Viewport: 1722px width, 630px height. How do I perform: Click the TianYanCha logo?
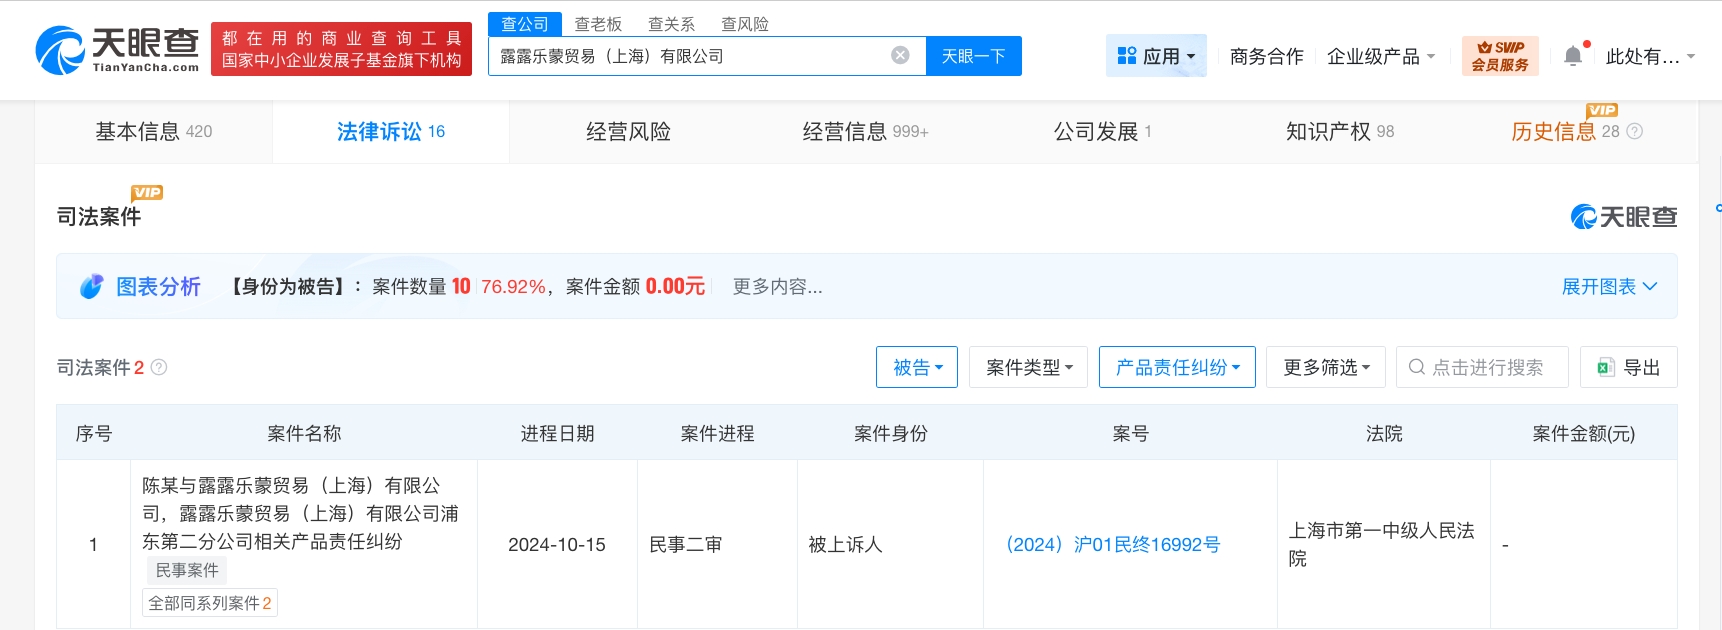(x=118, y=50)
